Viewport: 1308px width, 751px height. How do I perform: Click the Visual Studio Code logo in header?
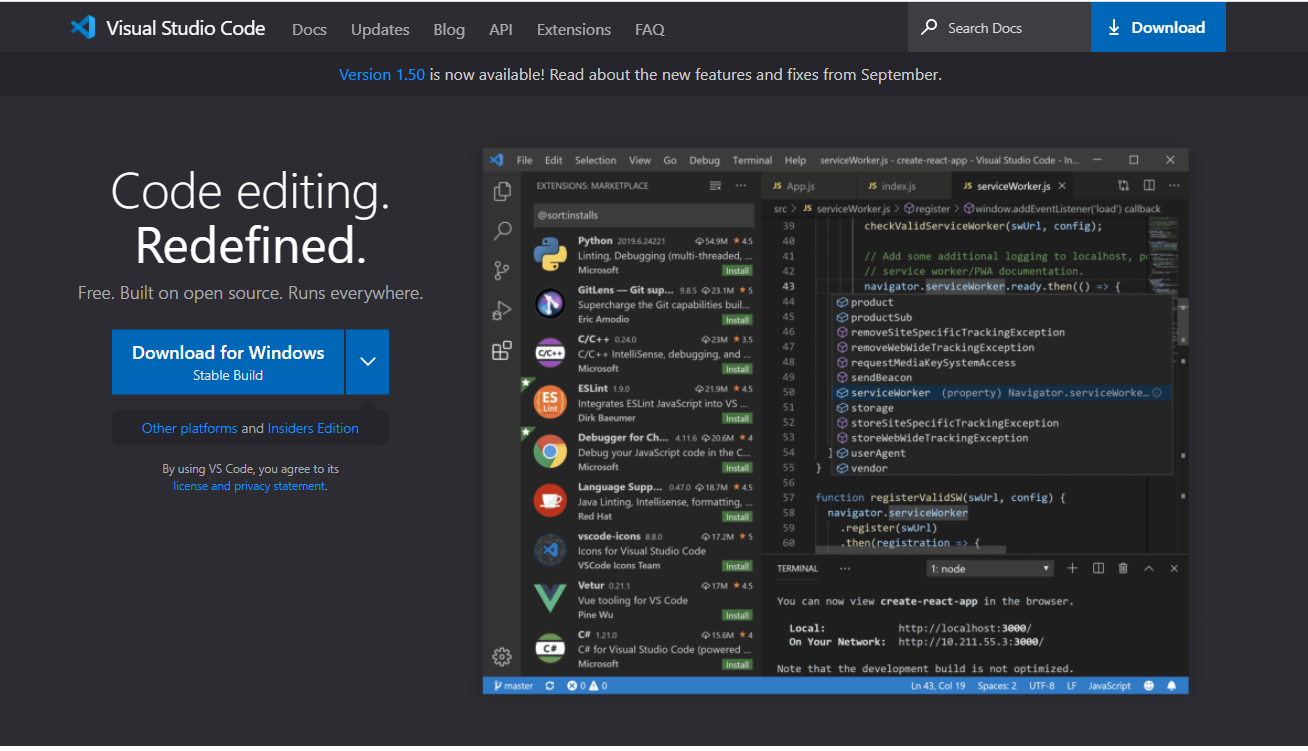pos(168,28)
